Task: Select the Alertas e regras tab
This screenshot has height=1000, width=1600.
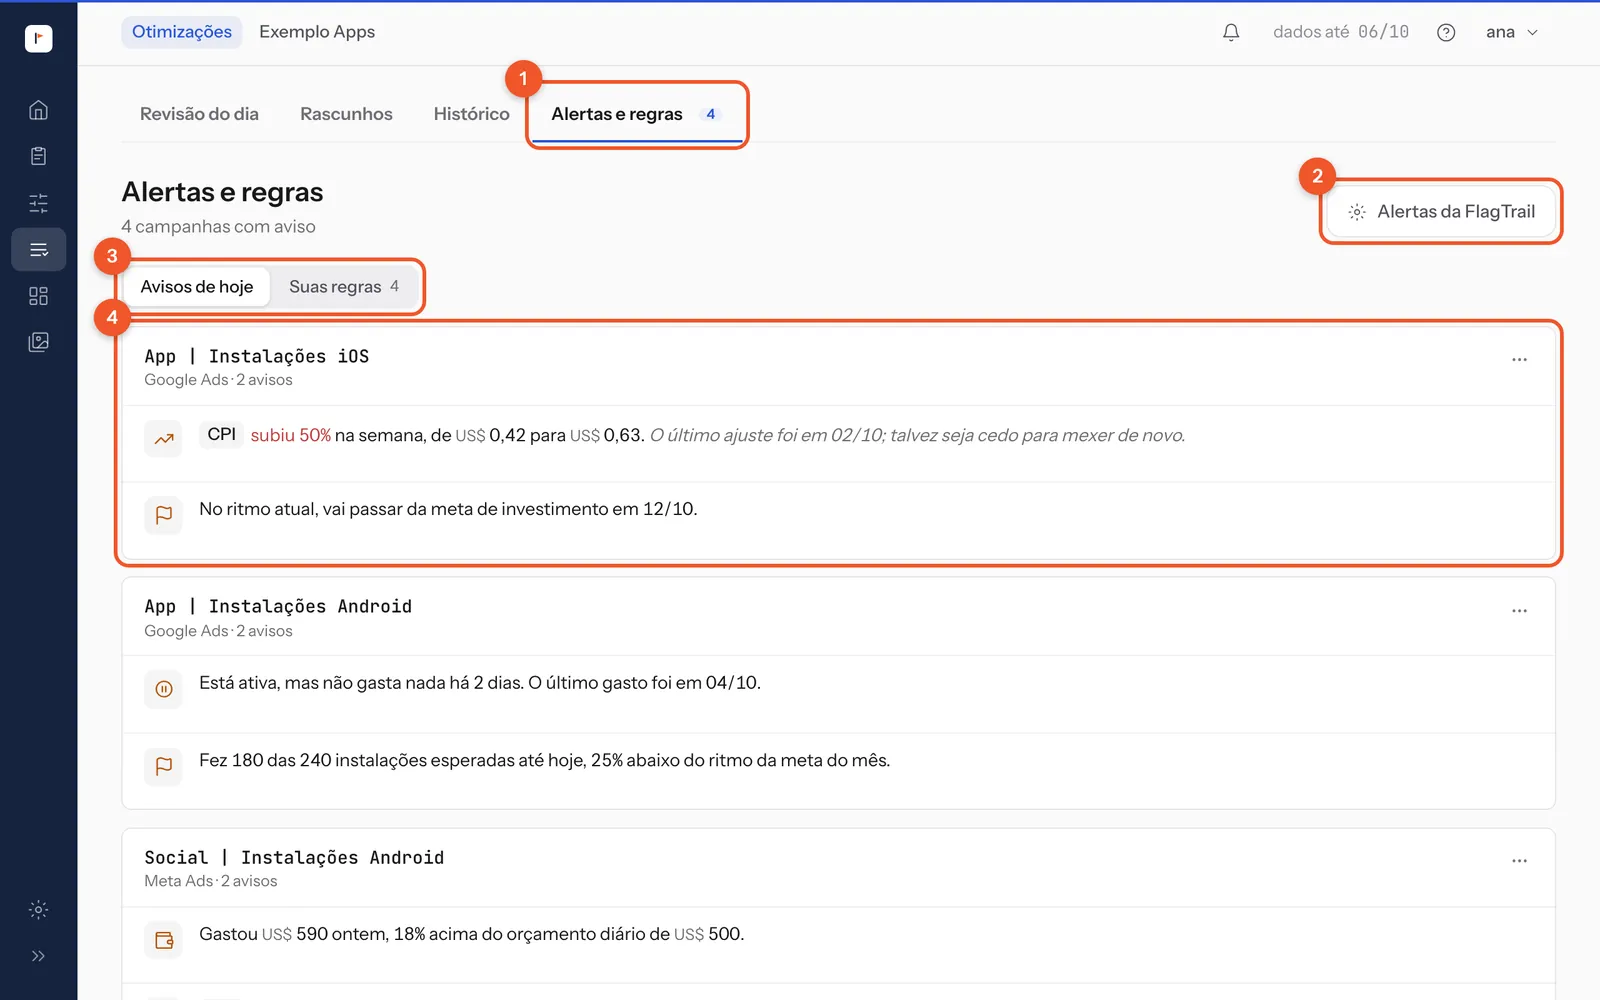Action: pos(636,114)
